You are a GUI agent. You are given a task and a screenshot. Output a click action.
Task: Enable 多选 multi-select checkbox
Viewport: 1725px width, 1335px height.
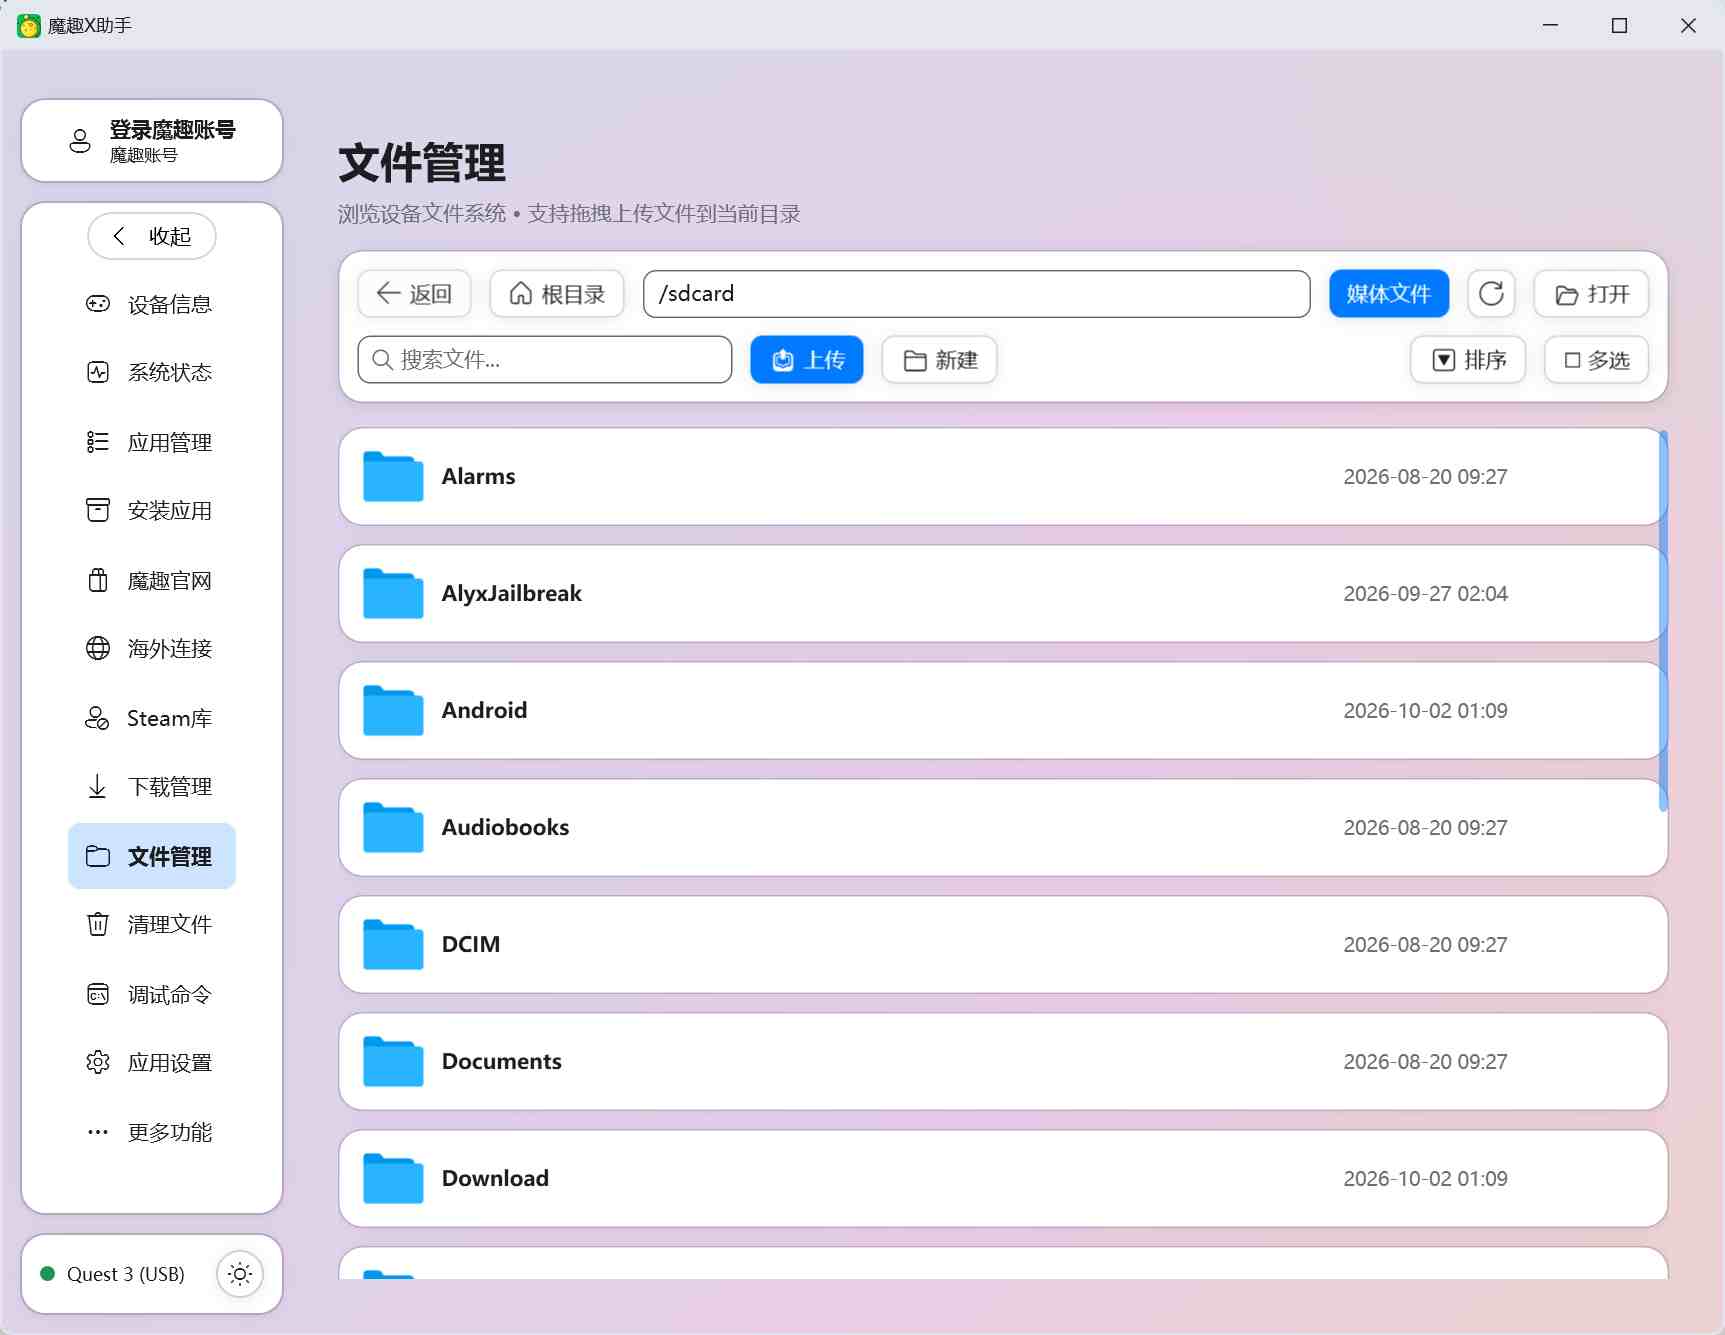1596,360
